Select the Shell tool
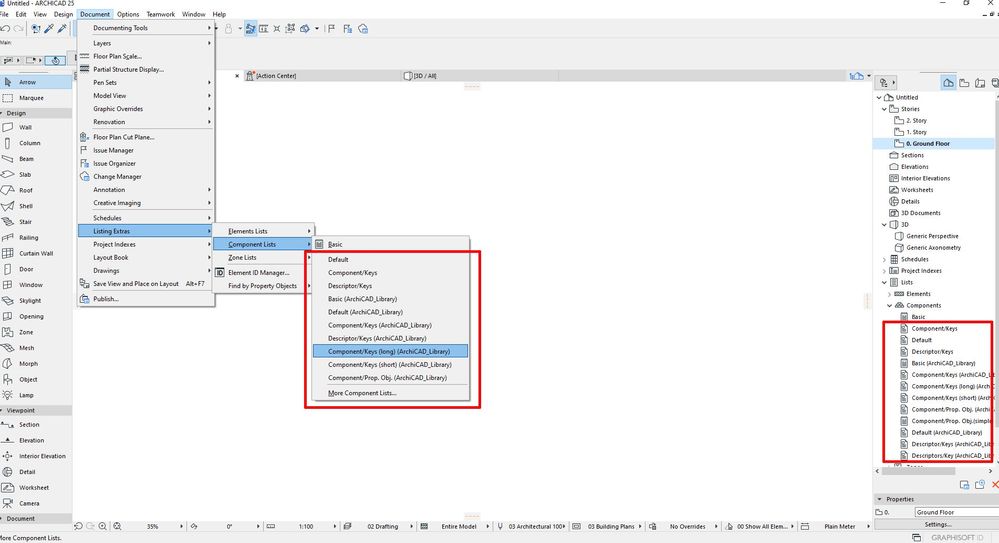This screenshot has width=999, height=543. (36, 206)
